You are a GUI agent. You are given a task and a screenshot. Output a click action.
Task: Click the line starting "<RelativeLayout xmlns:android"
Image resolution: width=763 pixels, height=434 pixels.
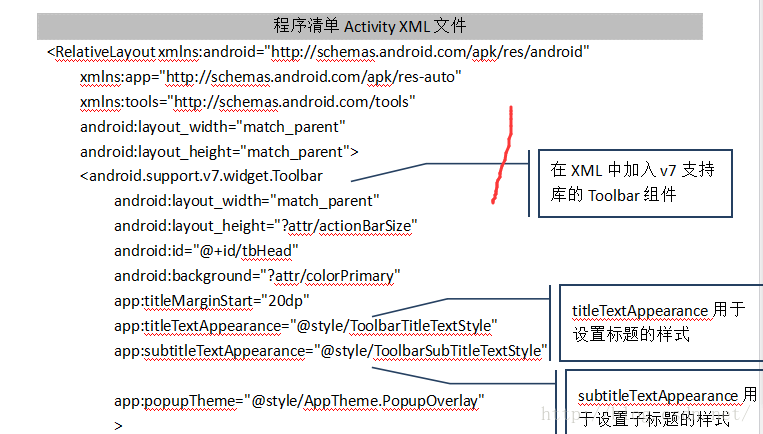(318, 52)
